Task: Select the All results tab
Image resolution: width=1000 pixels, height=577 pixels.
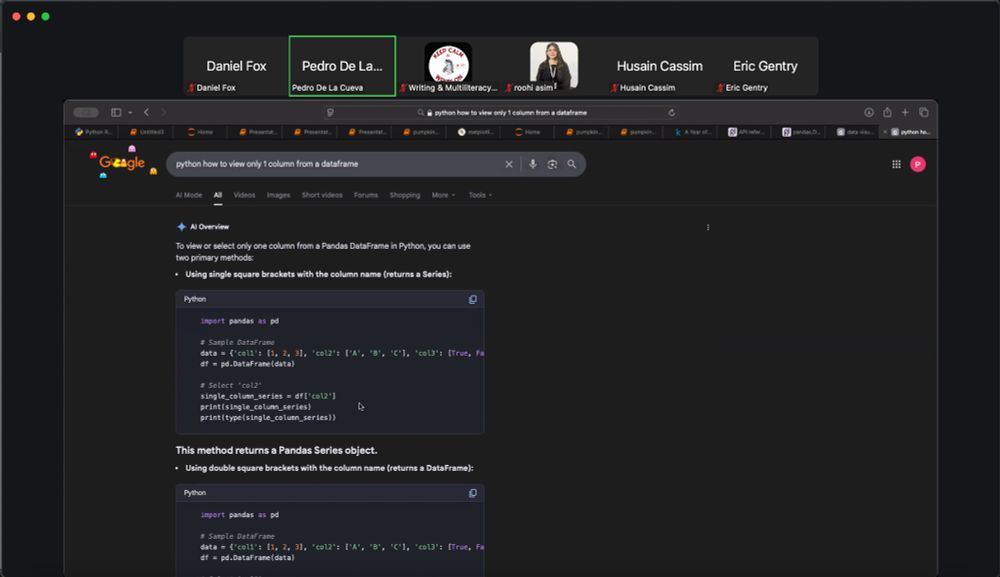Action: (x=217, y=195)
